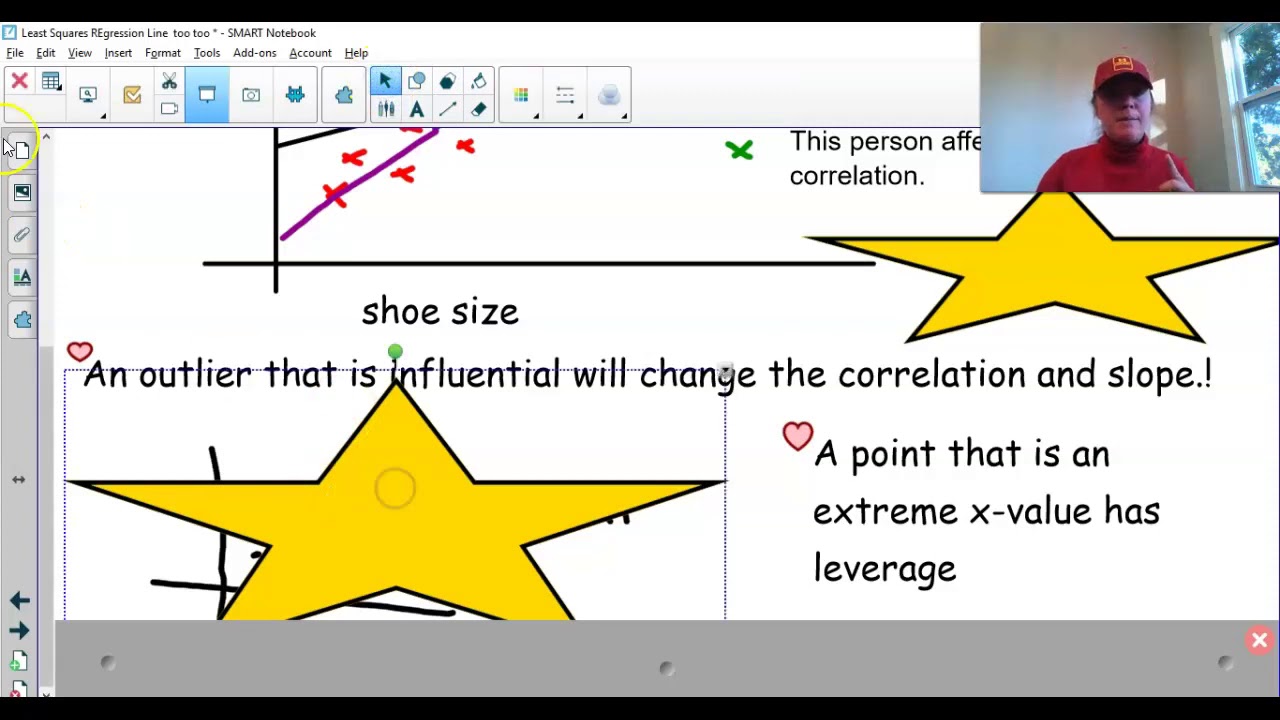
Task: Click the red X delete icon
Action: pyautogui.click(x=19, y=81)
